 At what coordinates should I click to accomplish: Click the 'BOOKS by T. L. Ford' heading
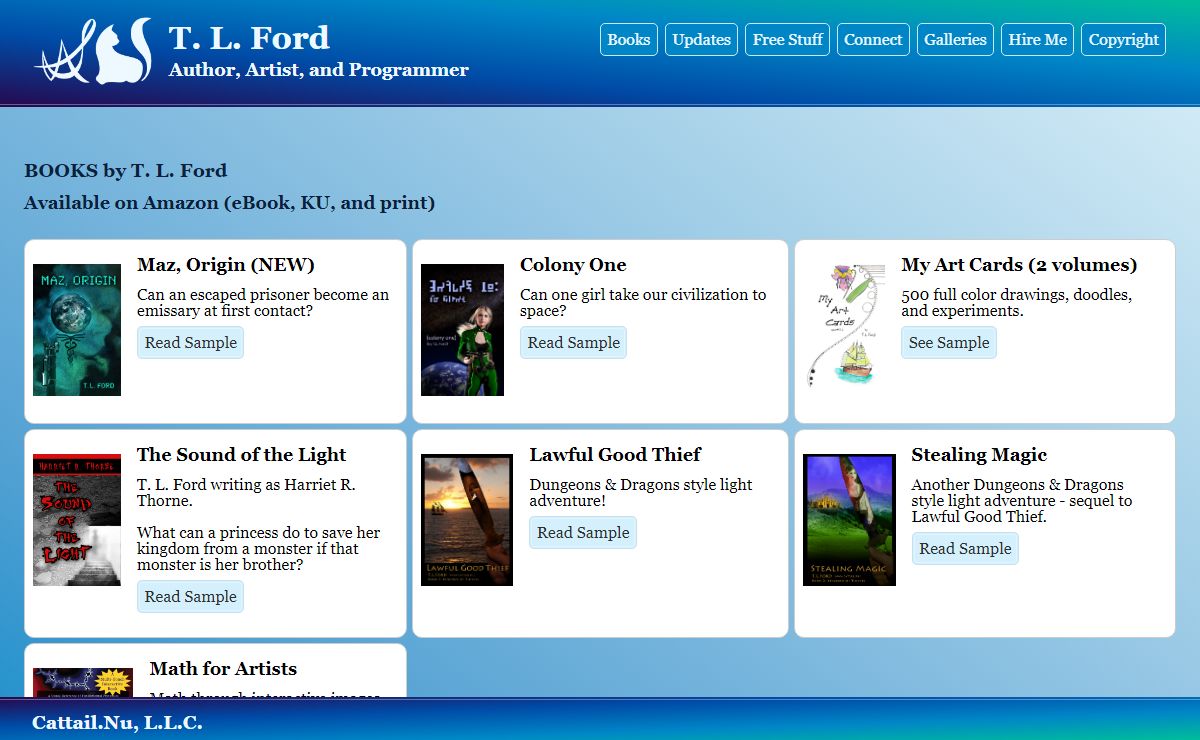(x=126, y=171)
